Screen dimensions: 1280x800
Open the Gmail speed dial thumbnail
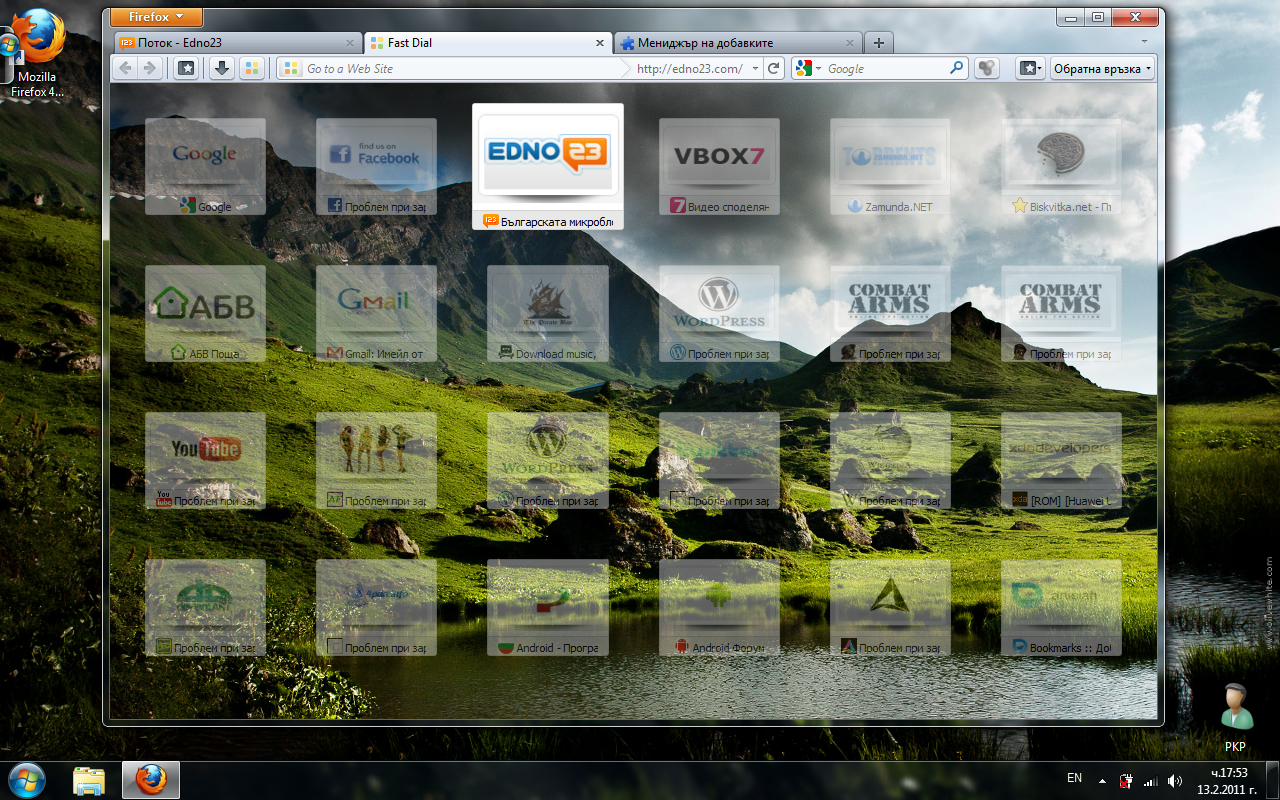tap(376, 313)
